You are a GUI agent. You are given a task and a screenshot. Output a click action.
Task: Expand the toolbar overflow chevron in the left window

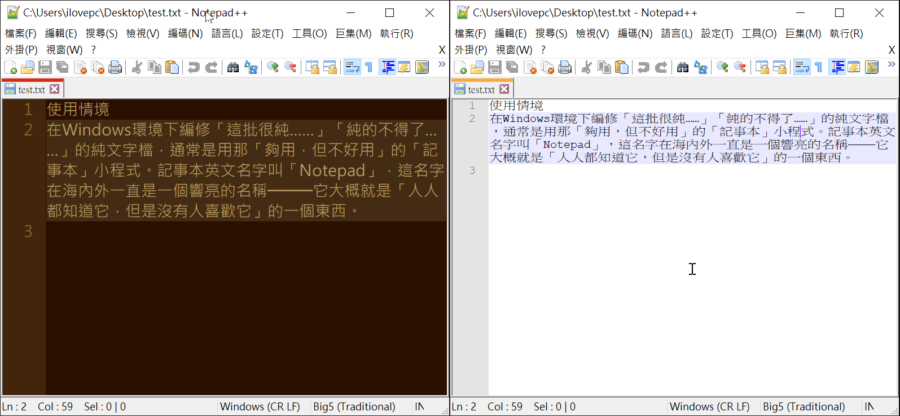441,64
